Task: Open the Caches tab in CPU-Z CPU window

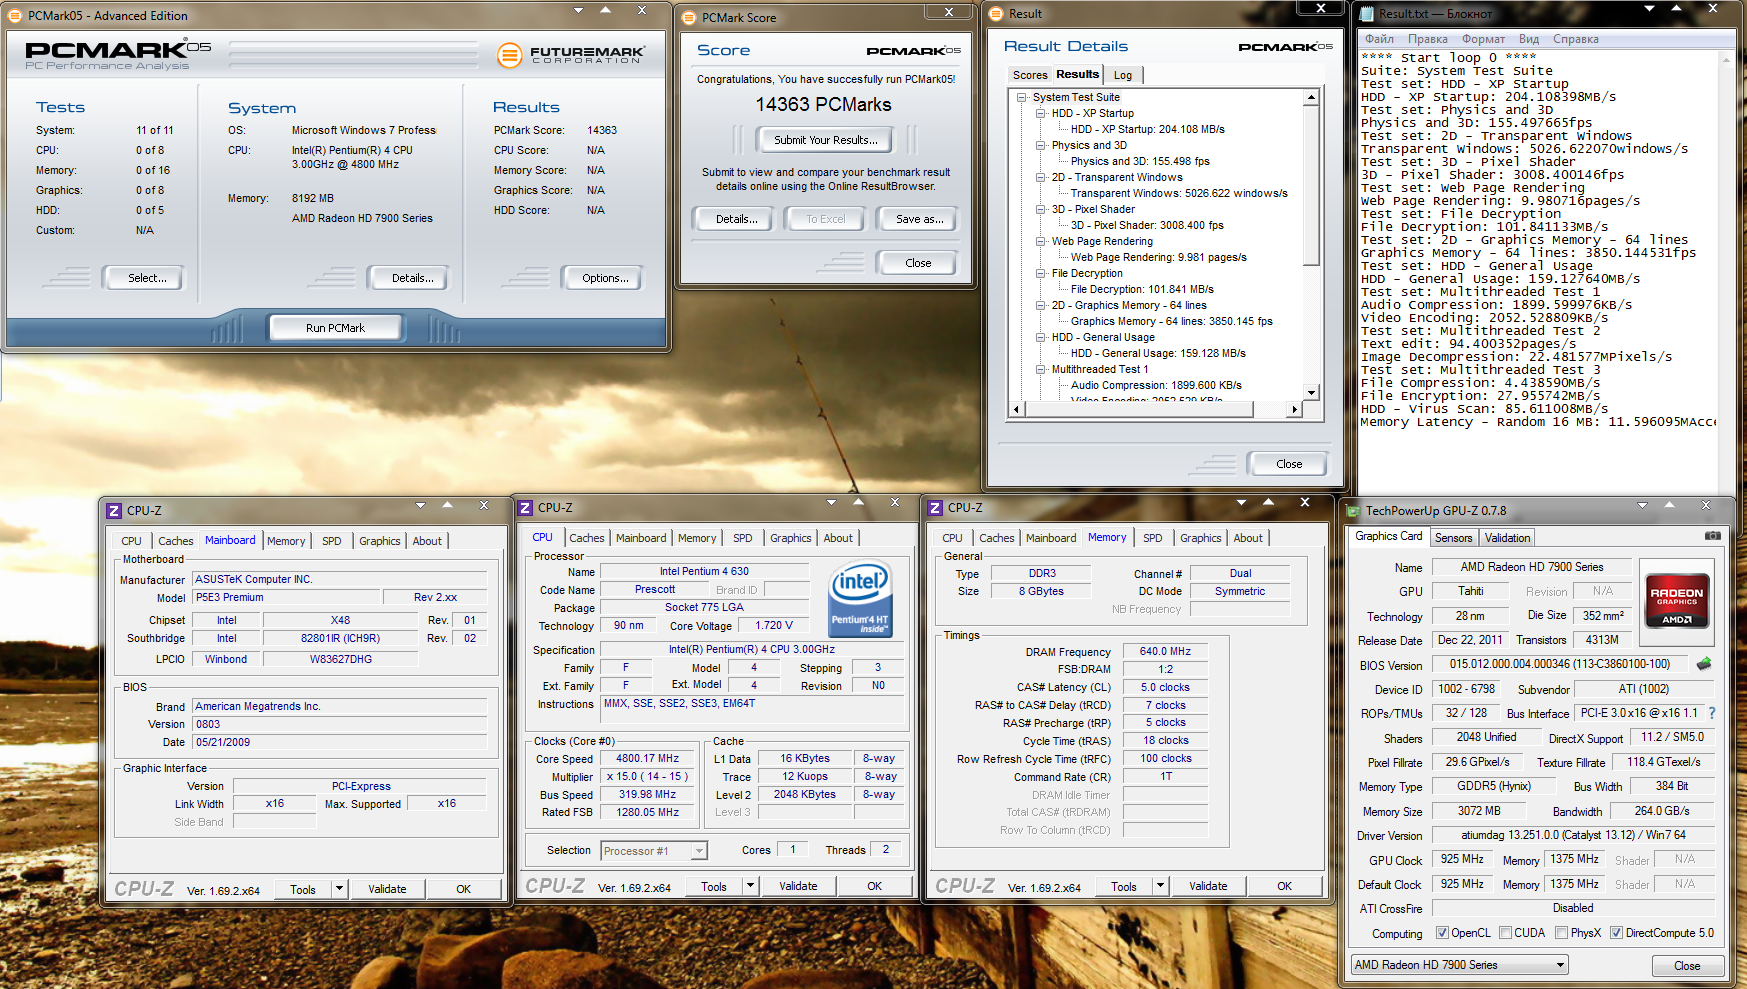Action: point(587,538)
